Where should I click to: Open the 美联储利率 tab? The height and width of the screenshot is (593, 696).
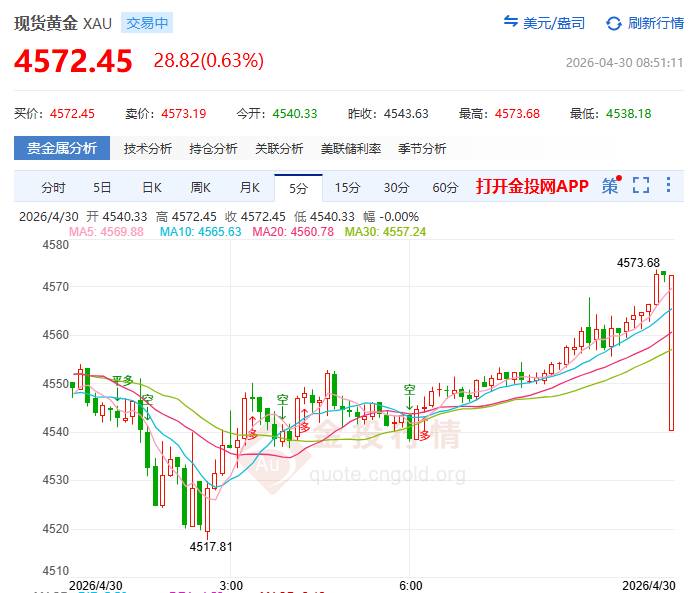(351, 149)
